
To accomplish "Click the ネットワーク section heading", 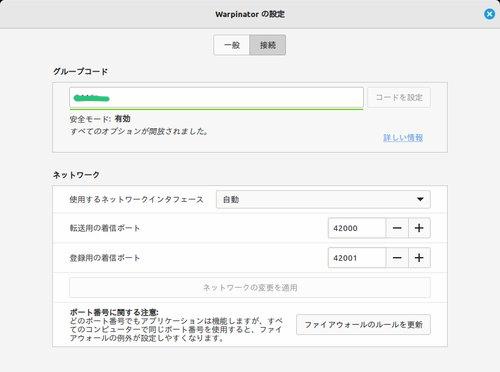I will [x=76, y=175].
